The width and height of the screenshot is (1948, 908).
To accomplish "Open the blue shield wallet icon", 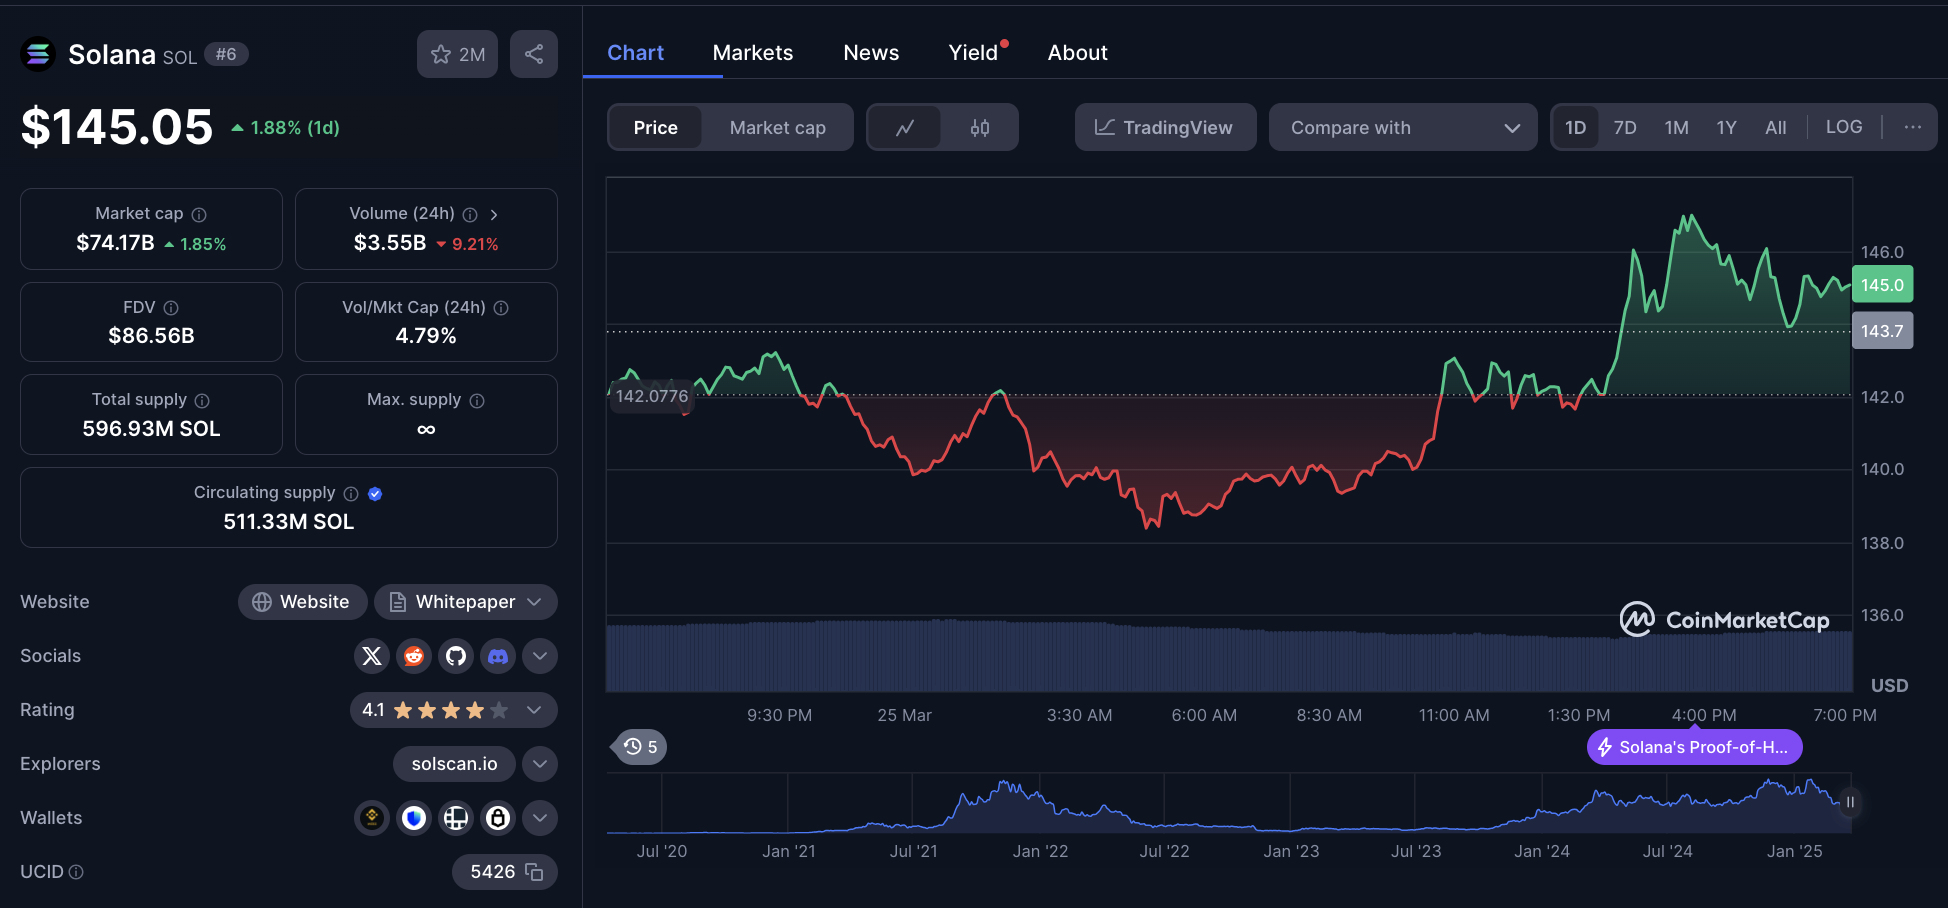I will (414, 818).
